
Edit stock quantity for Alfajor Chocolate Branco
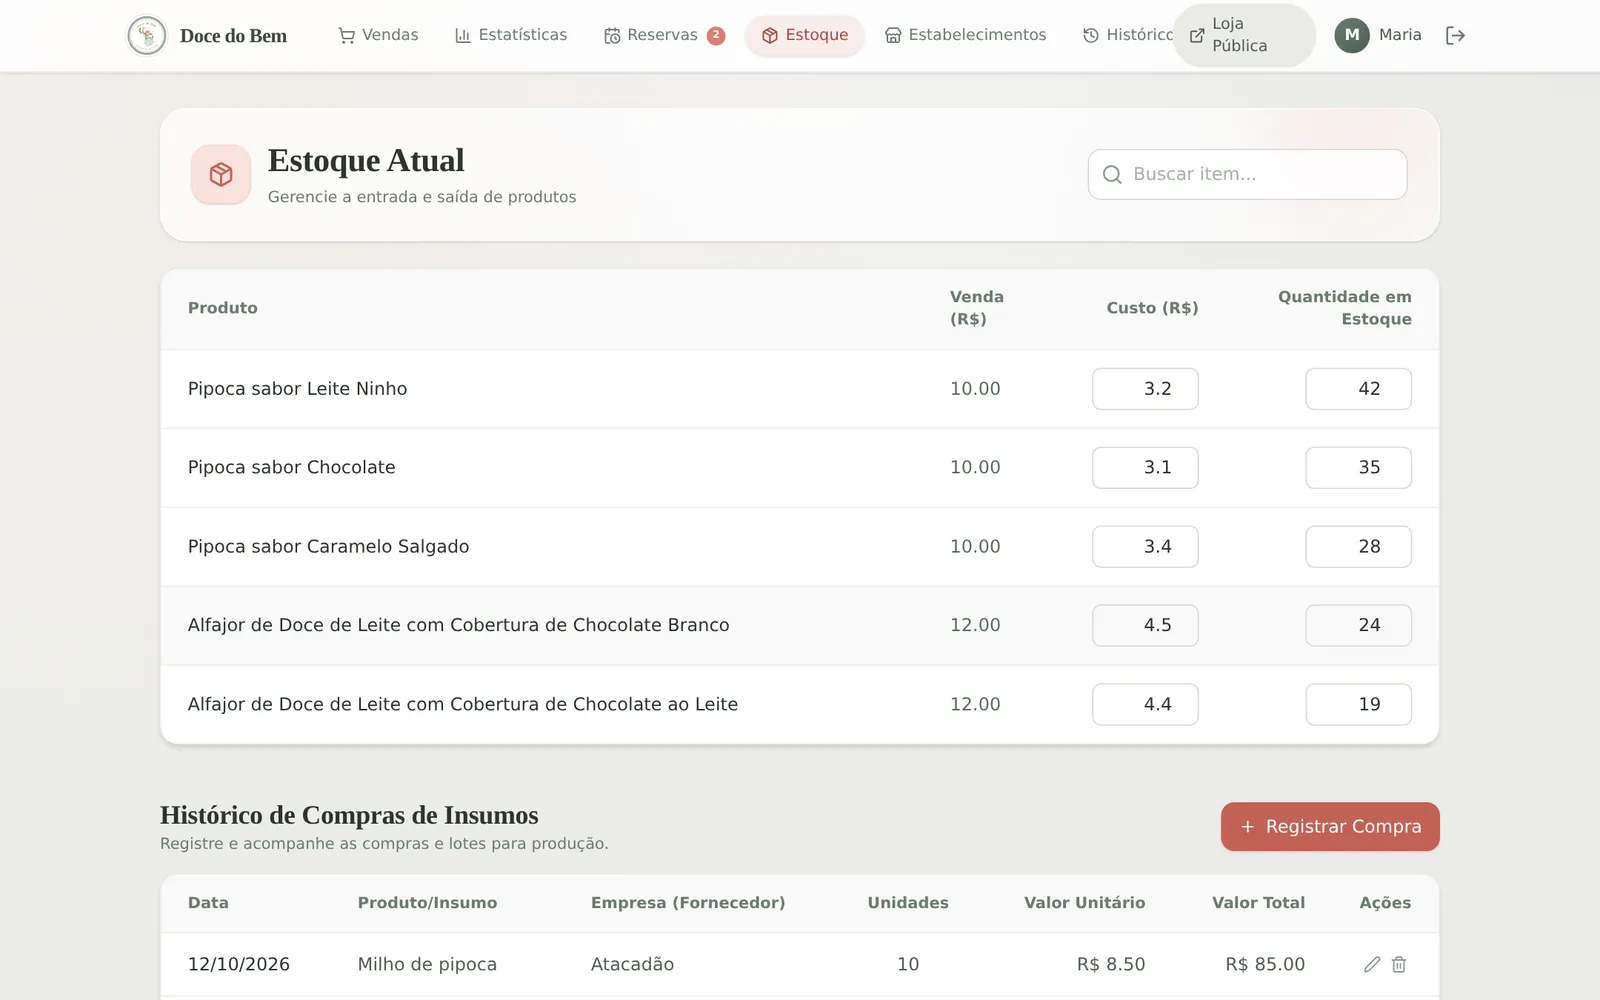click(1358, 625)
